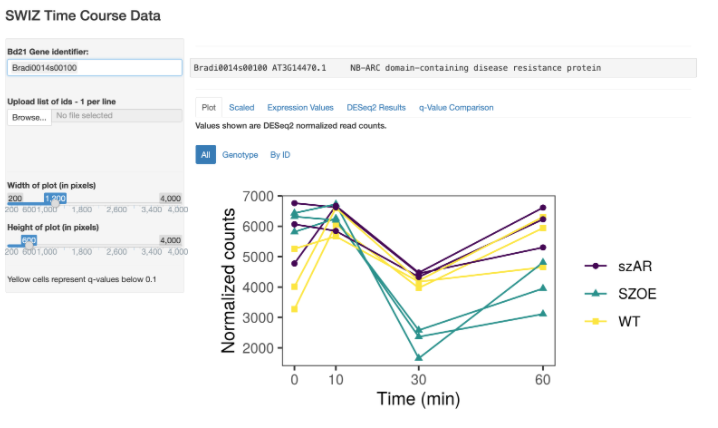Click the 'SWIZ Time Course Data' page title
The height and width of the screenshot is (428, 718).
point(83,16)
